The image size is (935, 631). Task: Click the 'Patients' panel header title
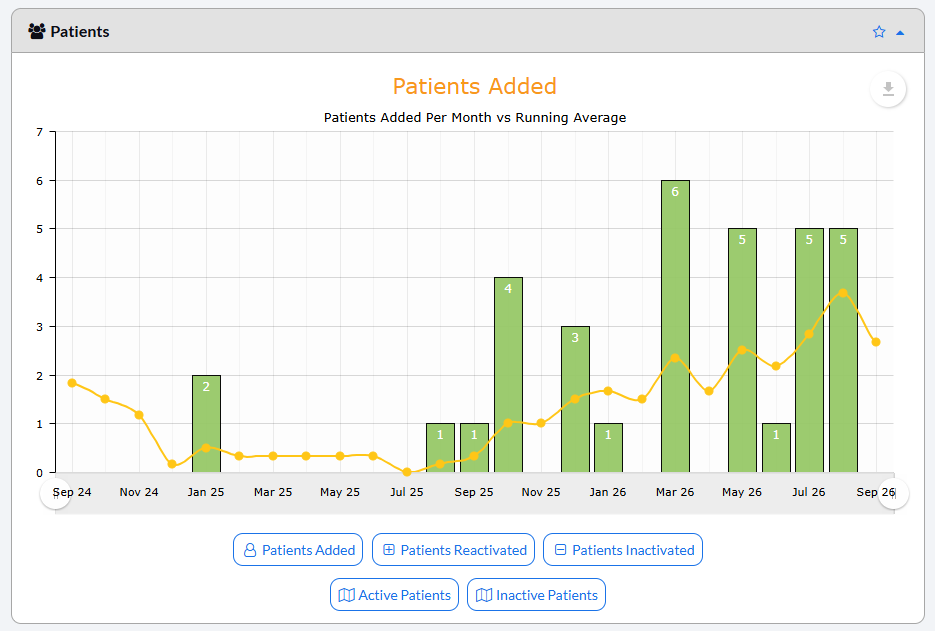pyautogui.click(x=80, y=32)
